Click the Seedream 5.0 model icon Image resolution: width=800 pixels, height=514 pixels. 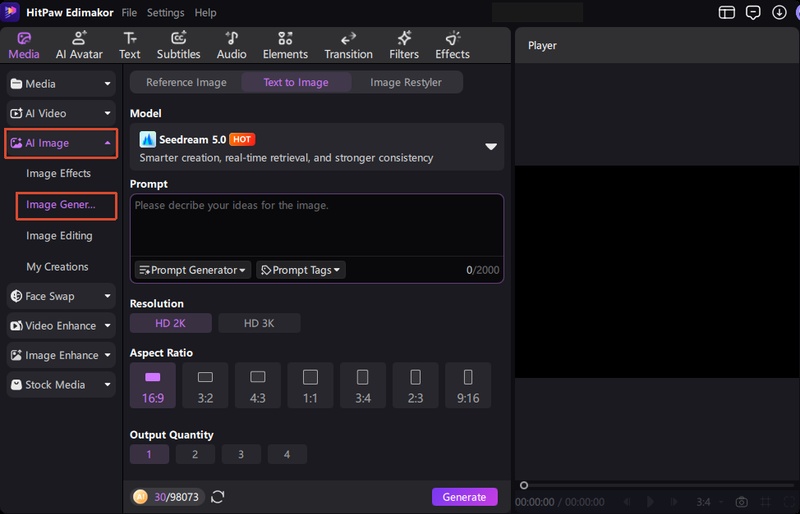tap(147, 139)
